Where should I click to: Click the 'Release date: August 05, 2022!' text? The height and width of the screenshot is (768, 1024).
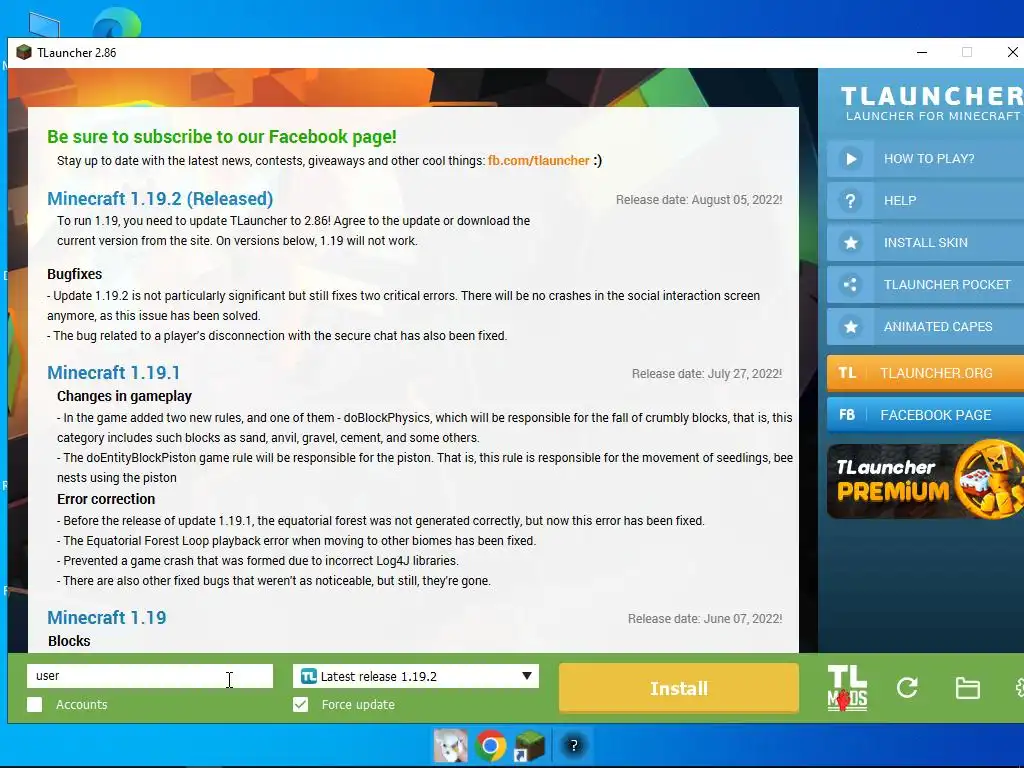699,200
